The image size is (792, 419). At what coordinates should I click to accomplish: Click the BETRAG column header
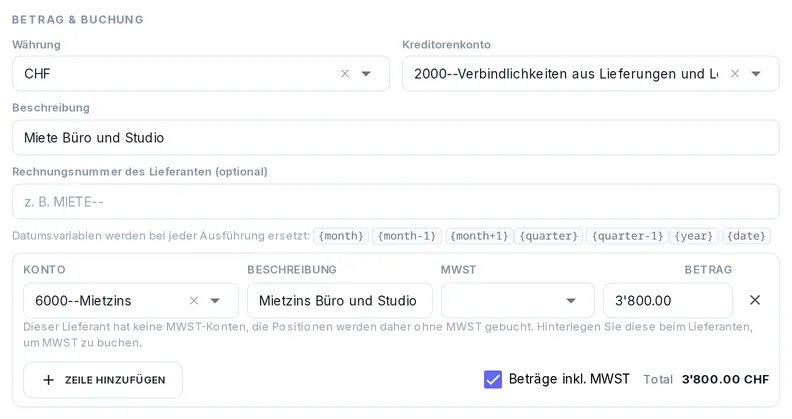pos(708,270)
